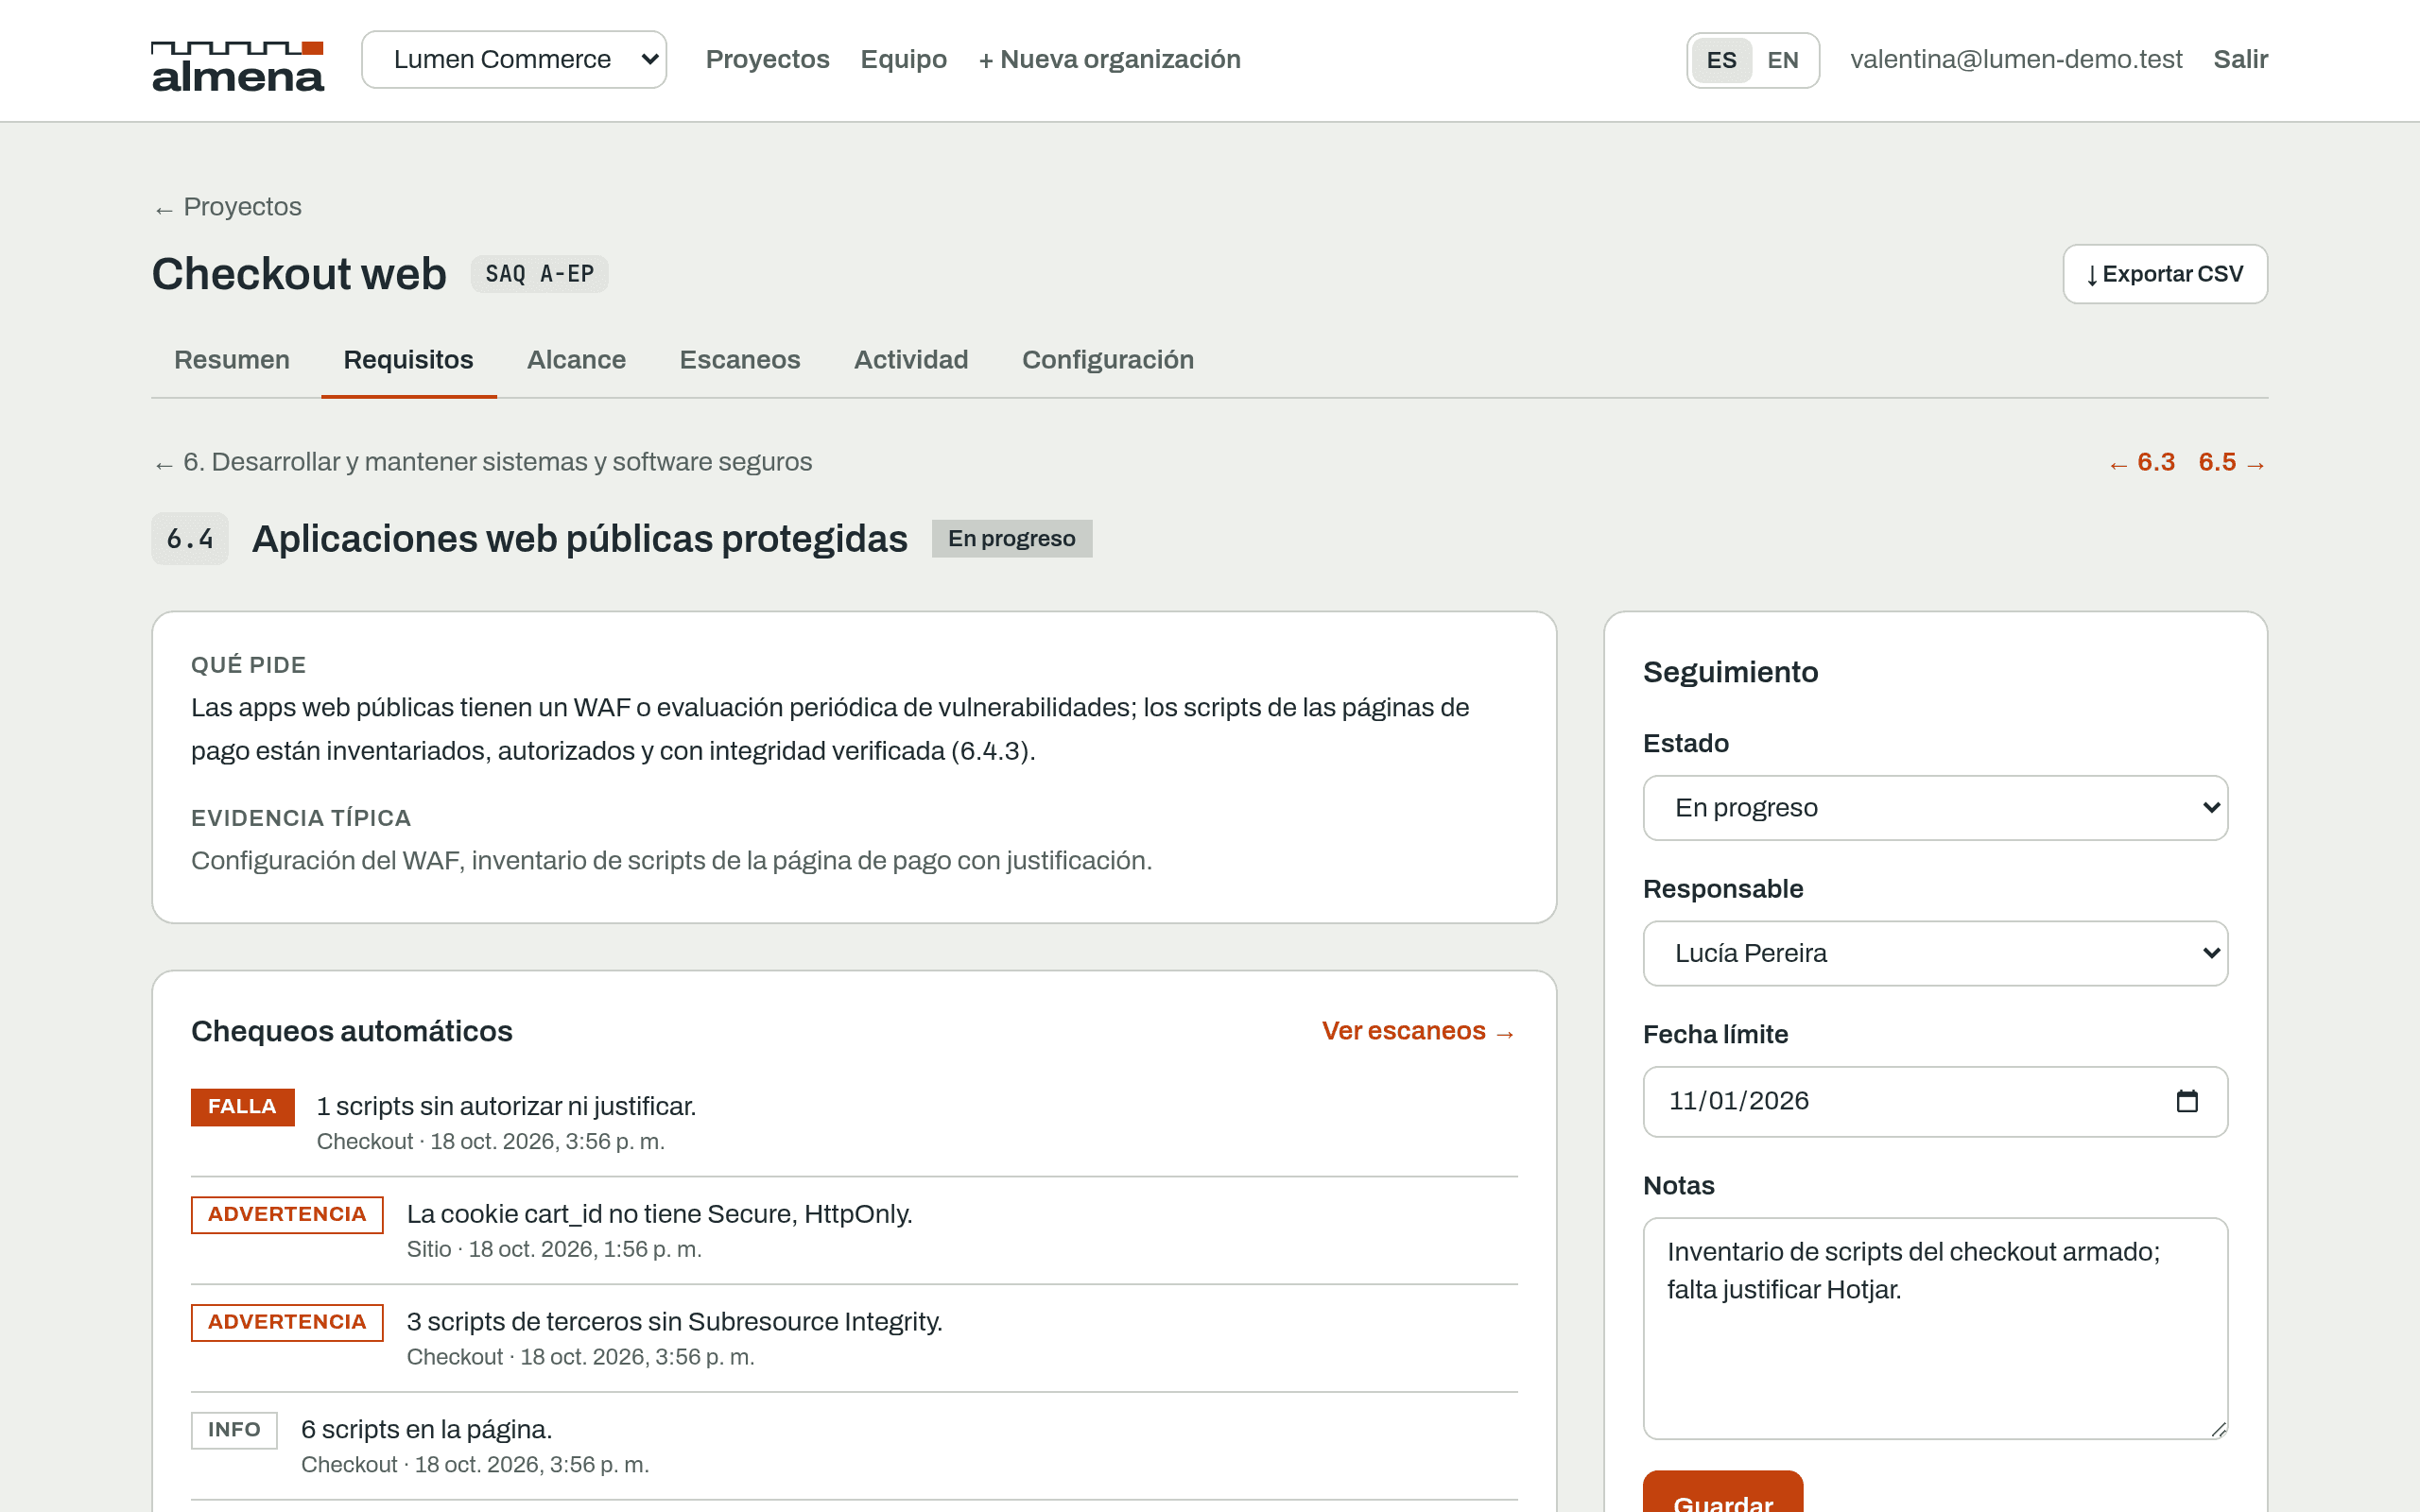Go to previous requirement 6.3

pyautogui.click(x=2142, y=462)
